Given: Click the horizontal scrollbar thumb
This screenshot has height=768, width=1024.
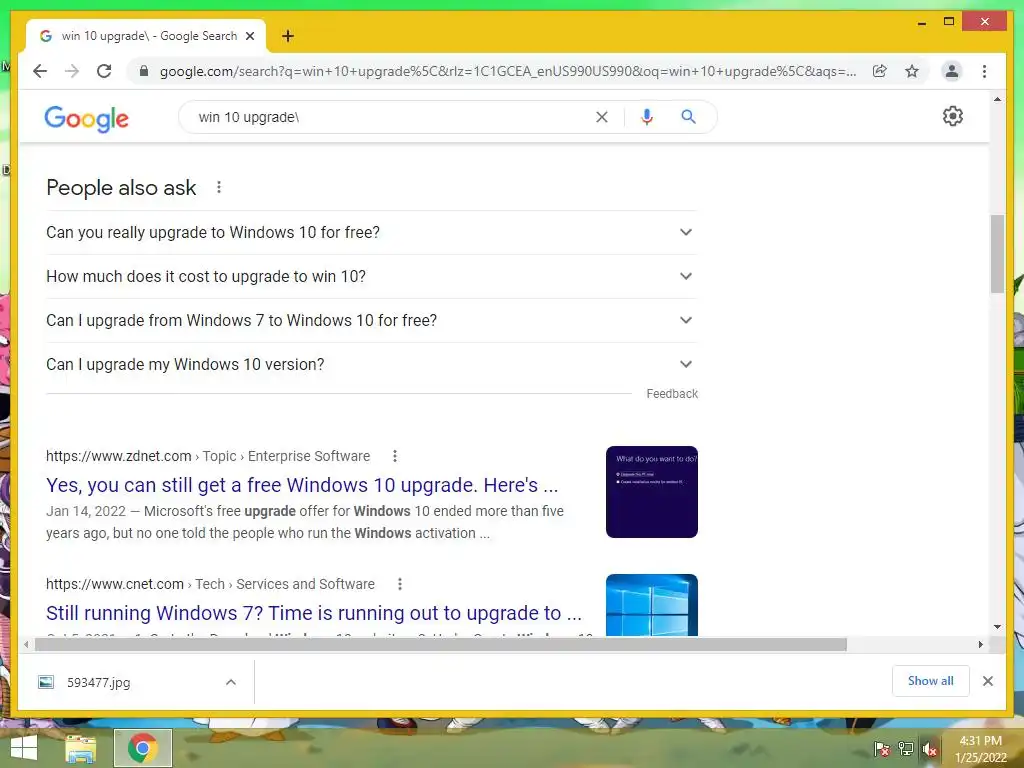Looking at the screenshot, I should pos(441,645).
